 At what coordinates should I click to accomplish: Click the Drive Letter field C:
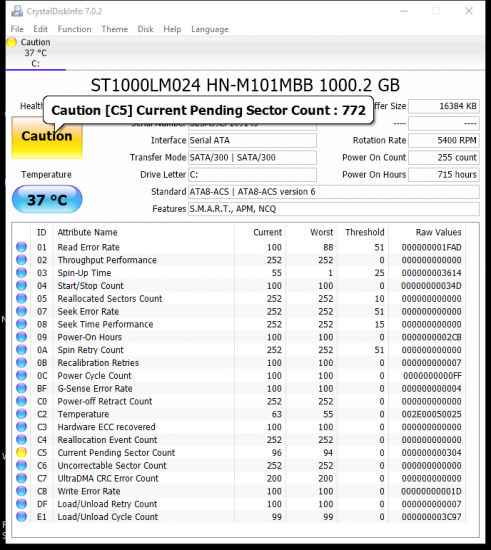coord(252,175)
